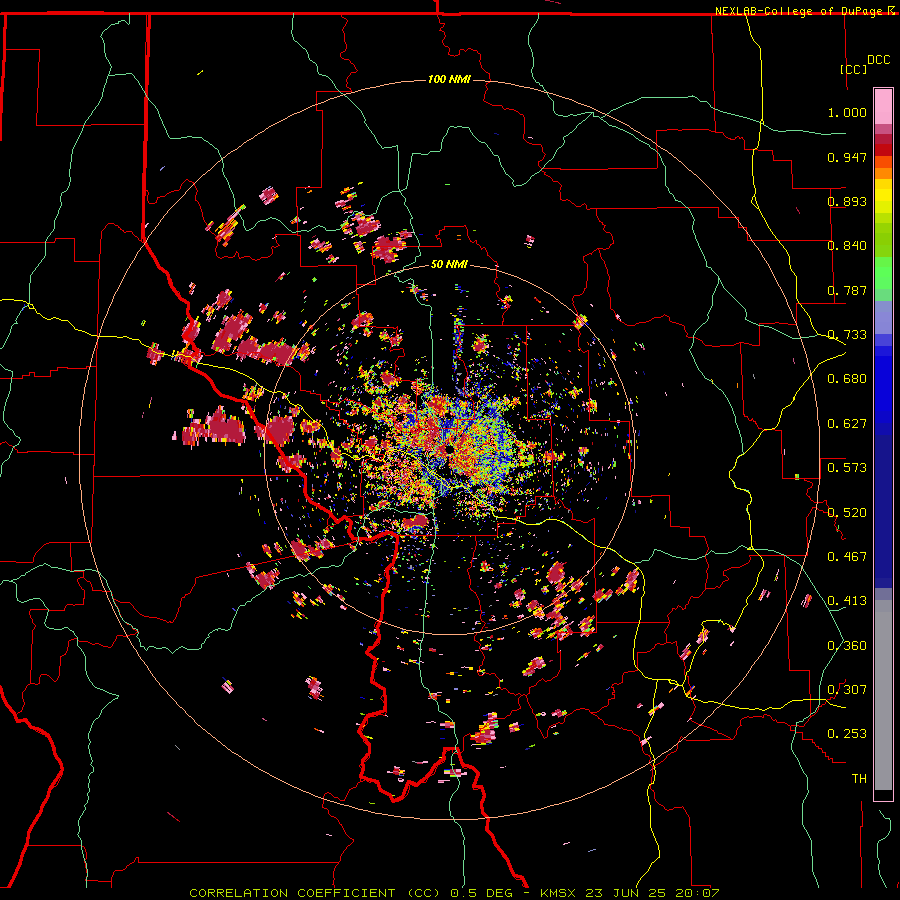Click the 0.840 scale value
The image size is (900, 900).
(x=847, y=246)
